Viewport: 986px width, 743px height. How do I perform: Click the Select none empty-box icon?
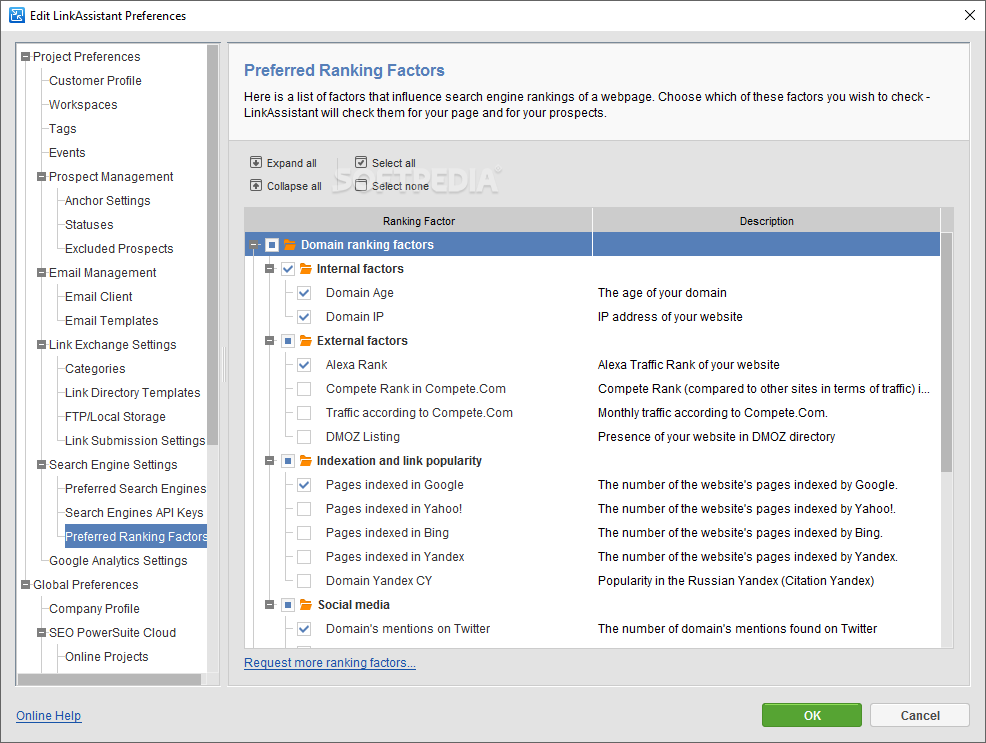tap(361, 185)
